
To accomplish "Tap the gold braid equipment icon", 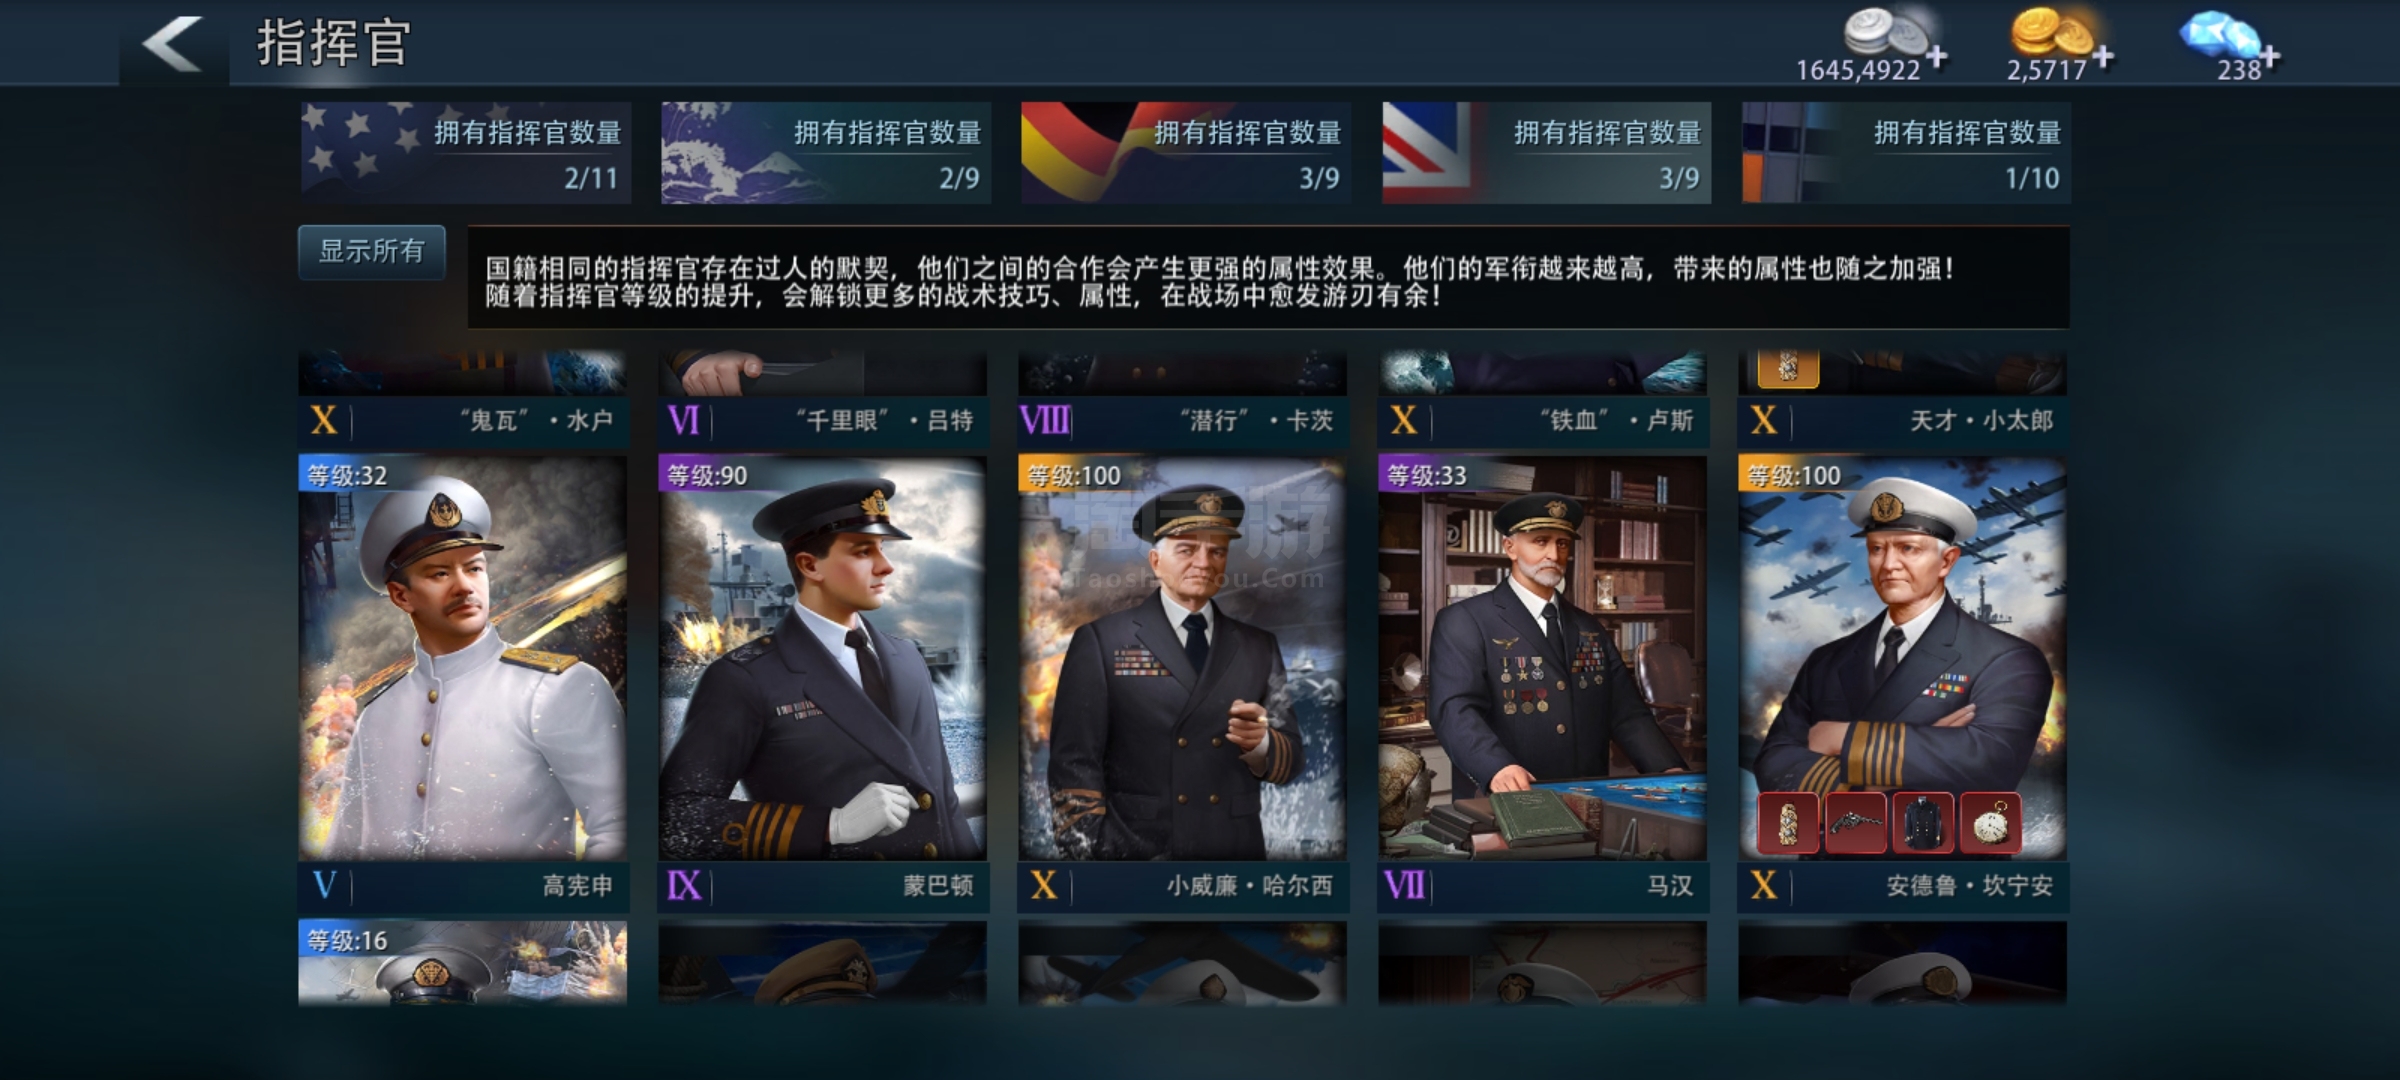I will [1788, 823].
